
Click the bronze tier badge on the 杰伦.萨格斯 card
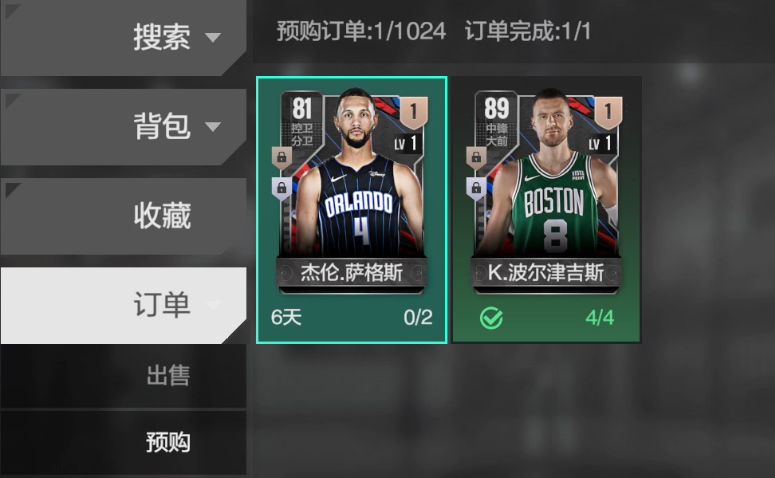413,112
